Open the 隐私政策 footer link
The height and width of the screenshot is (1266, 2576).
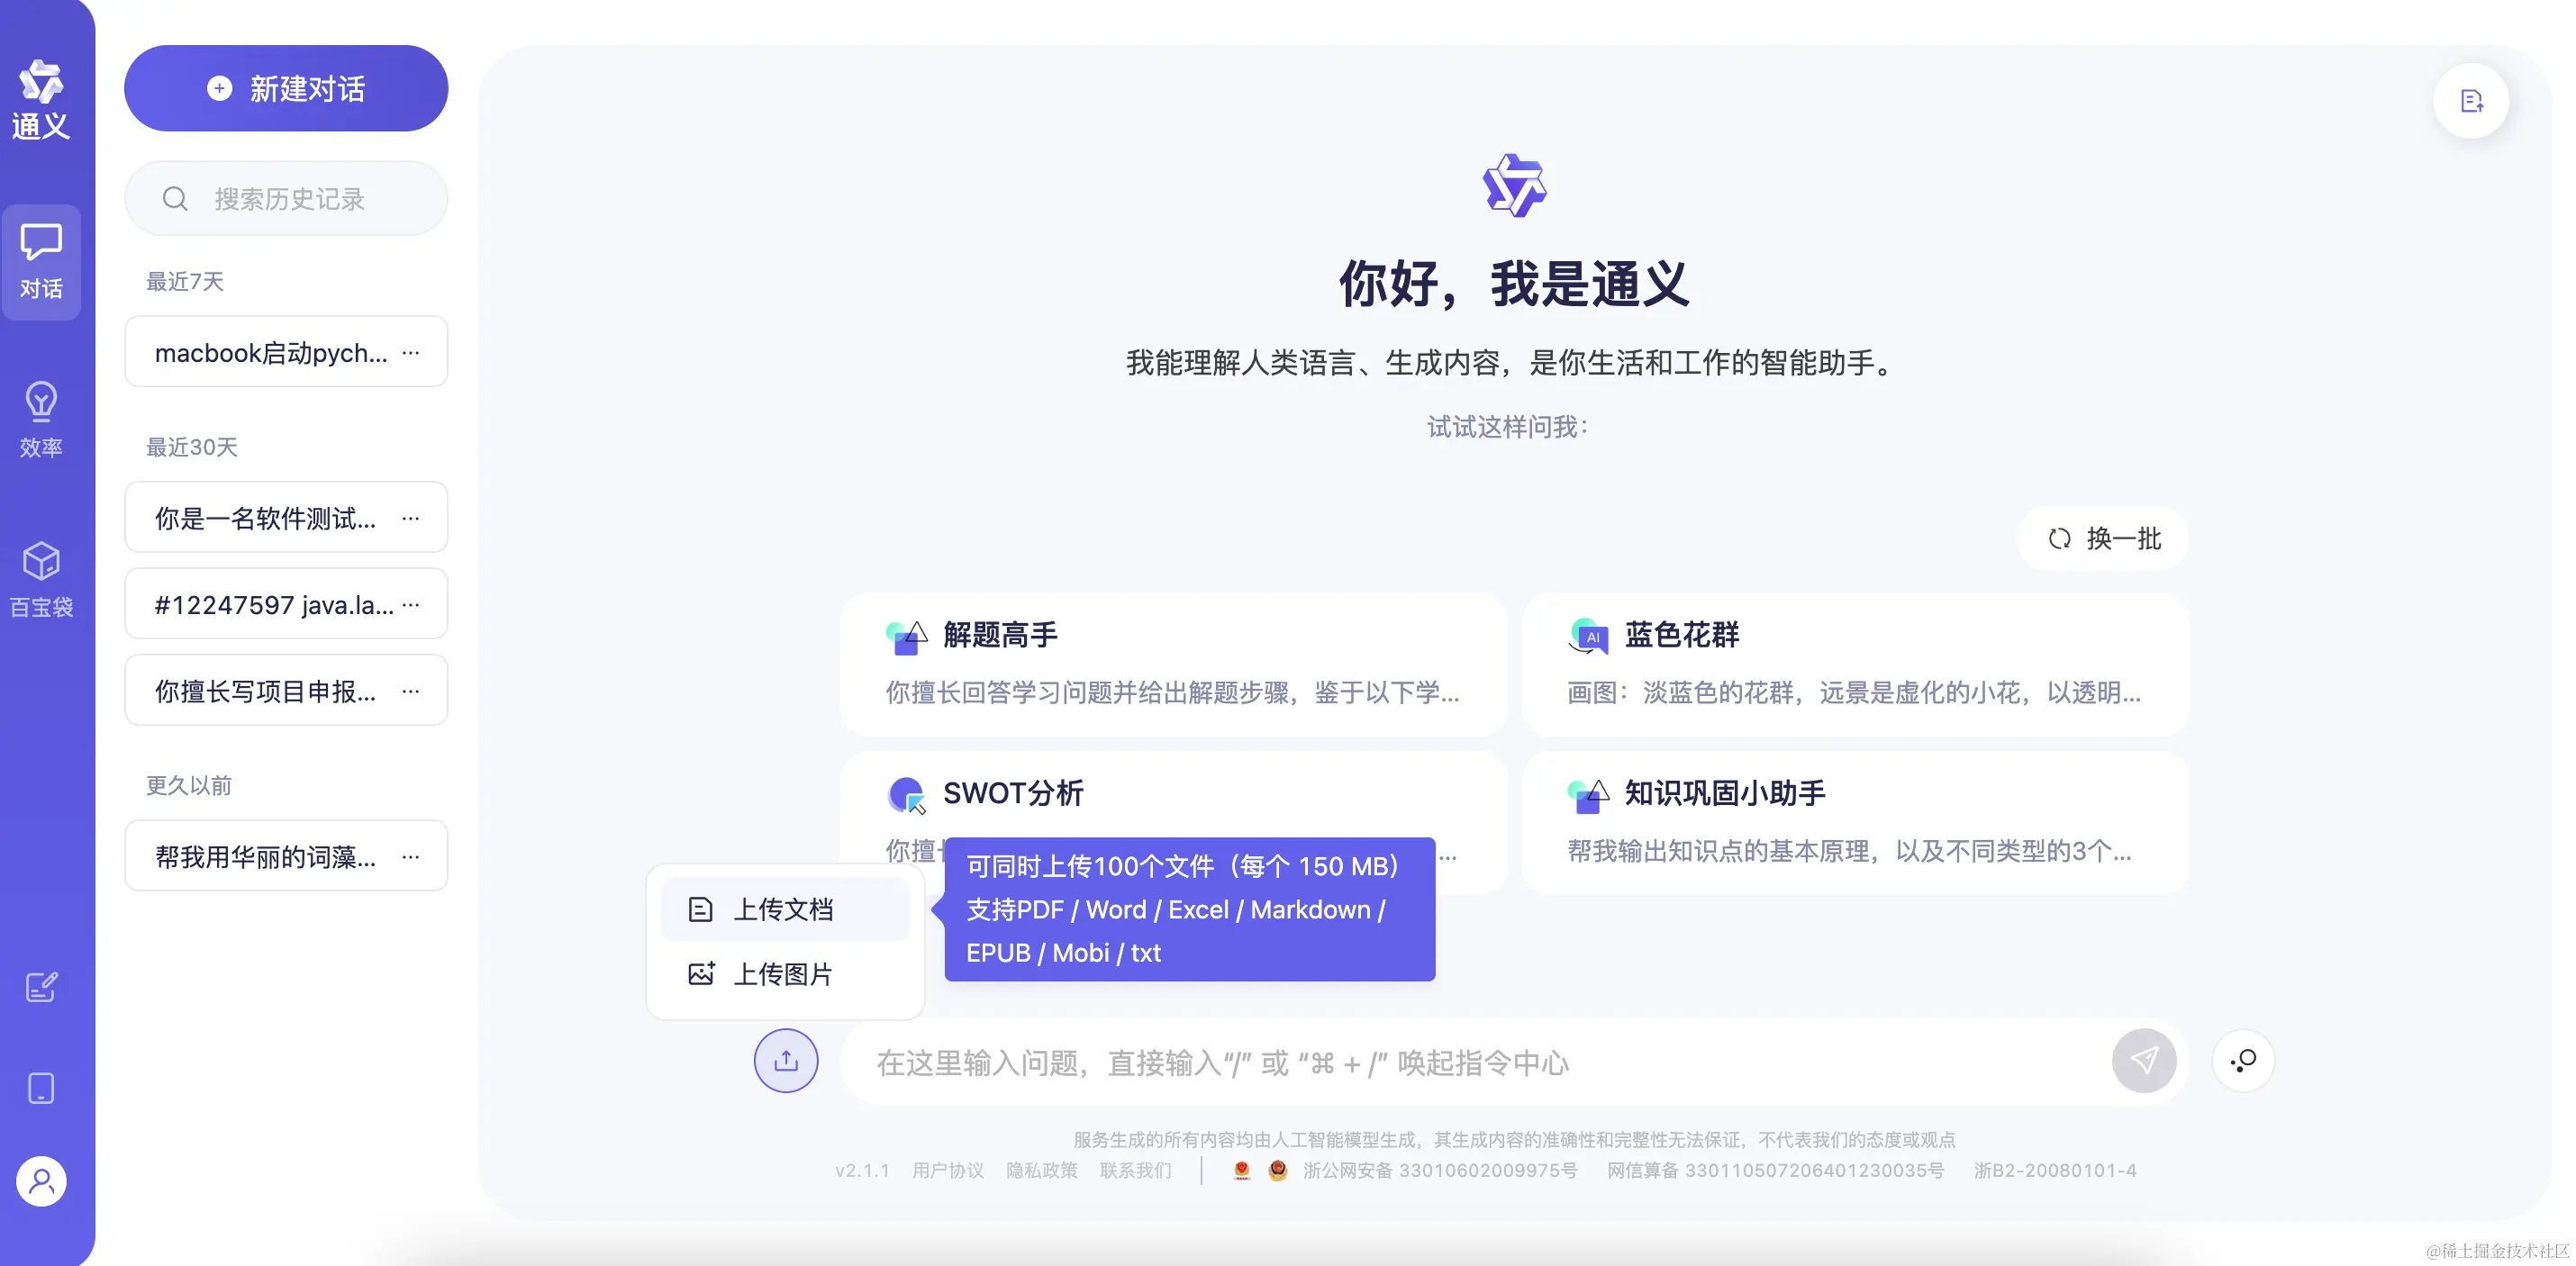coord(1041,1170)
